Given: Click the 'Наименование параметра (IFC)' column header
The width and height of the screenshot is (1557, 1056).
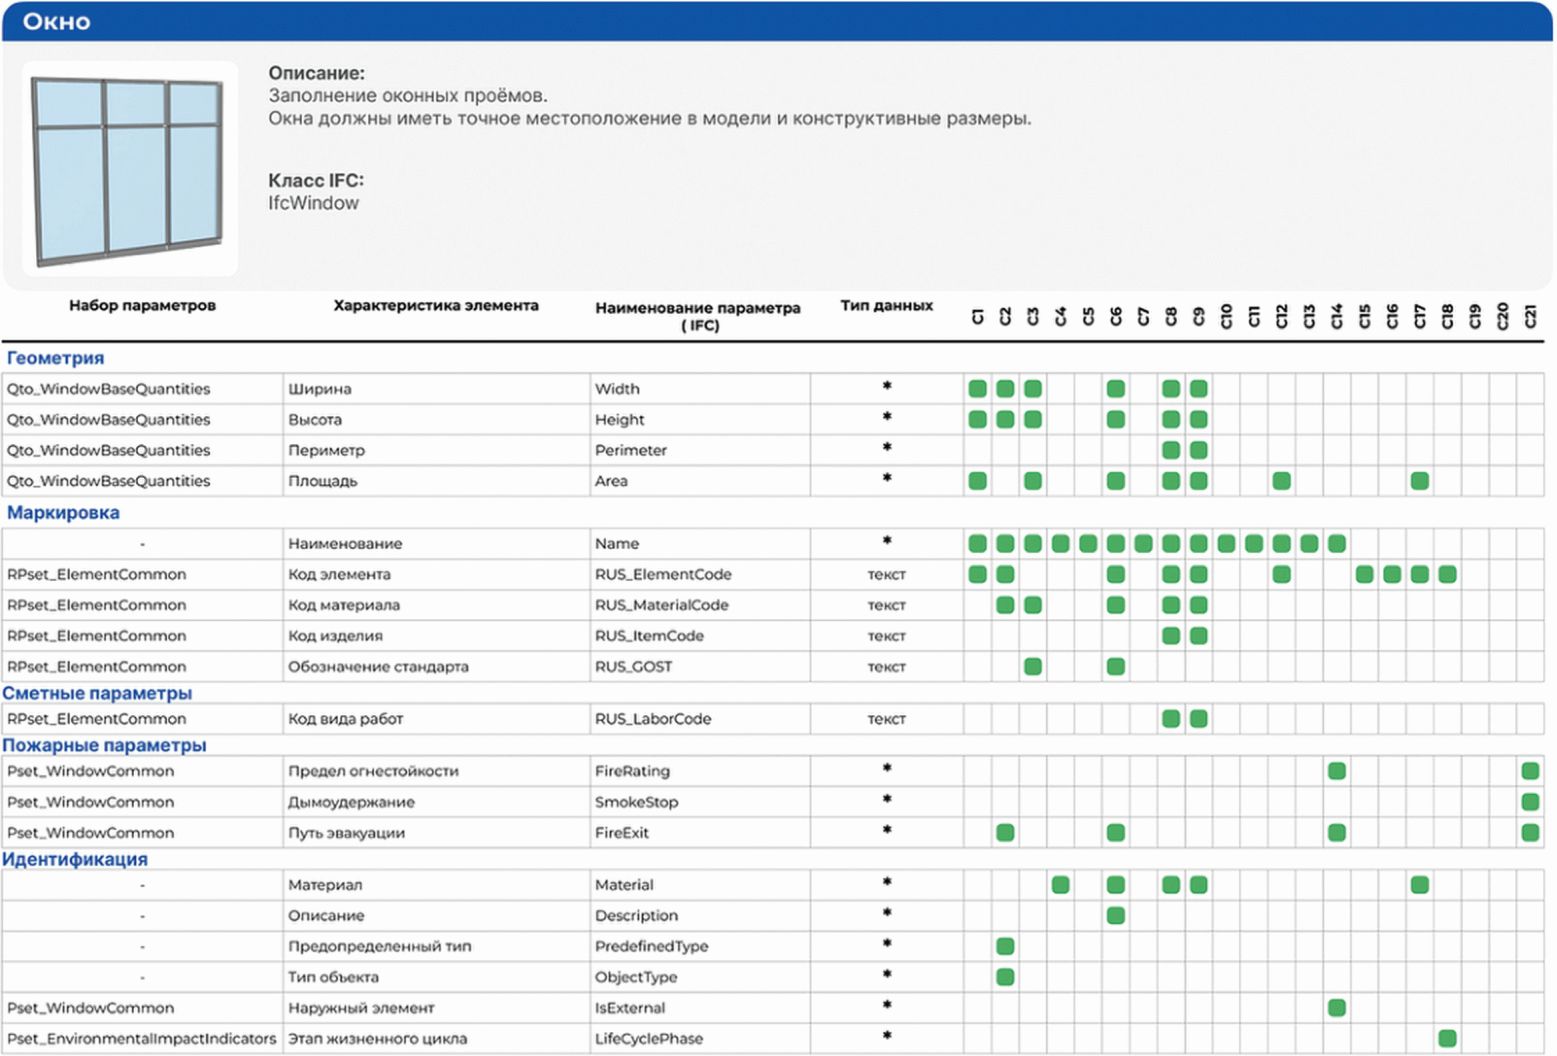Looking at the screenshot, I should pyautogui.click(x=698, y=316).
